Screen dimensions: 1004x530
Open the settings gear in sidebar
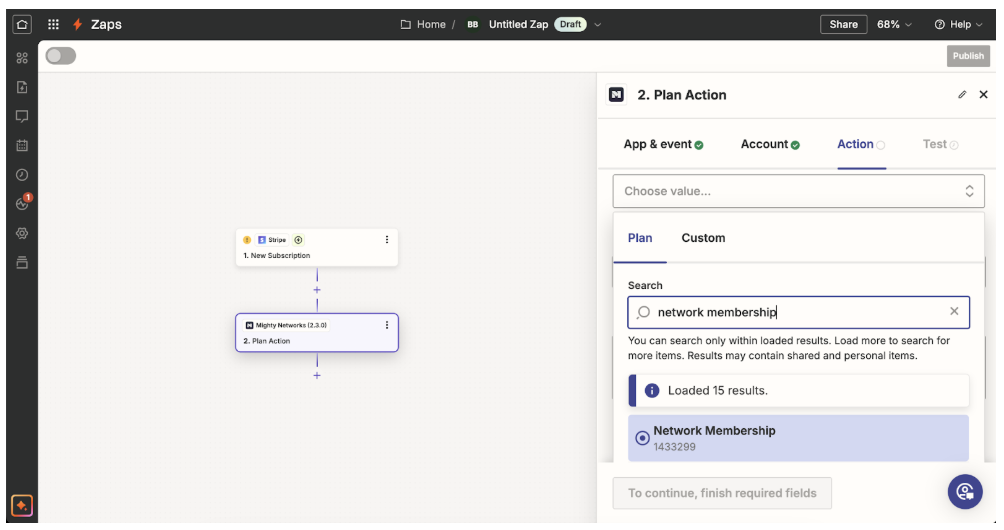(x=22, y=234)
